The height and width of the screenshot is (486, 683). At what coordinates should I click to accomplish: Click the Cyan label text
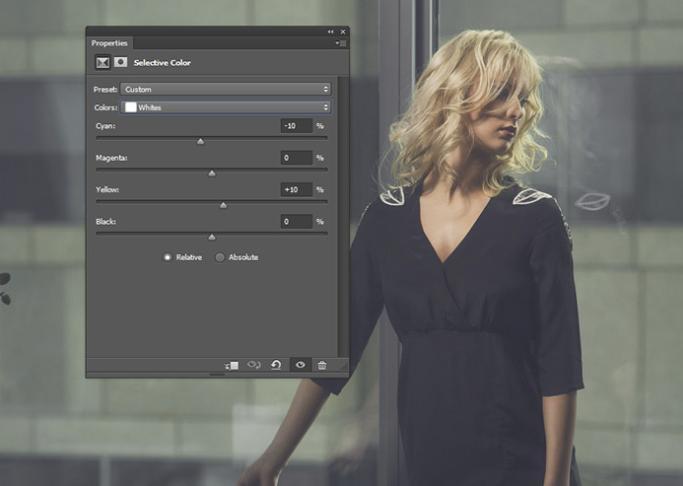click(x=105, y=126)
